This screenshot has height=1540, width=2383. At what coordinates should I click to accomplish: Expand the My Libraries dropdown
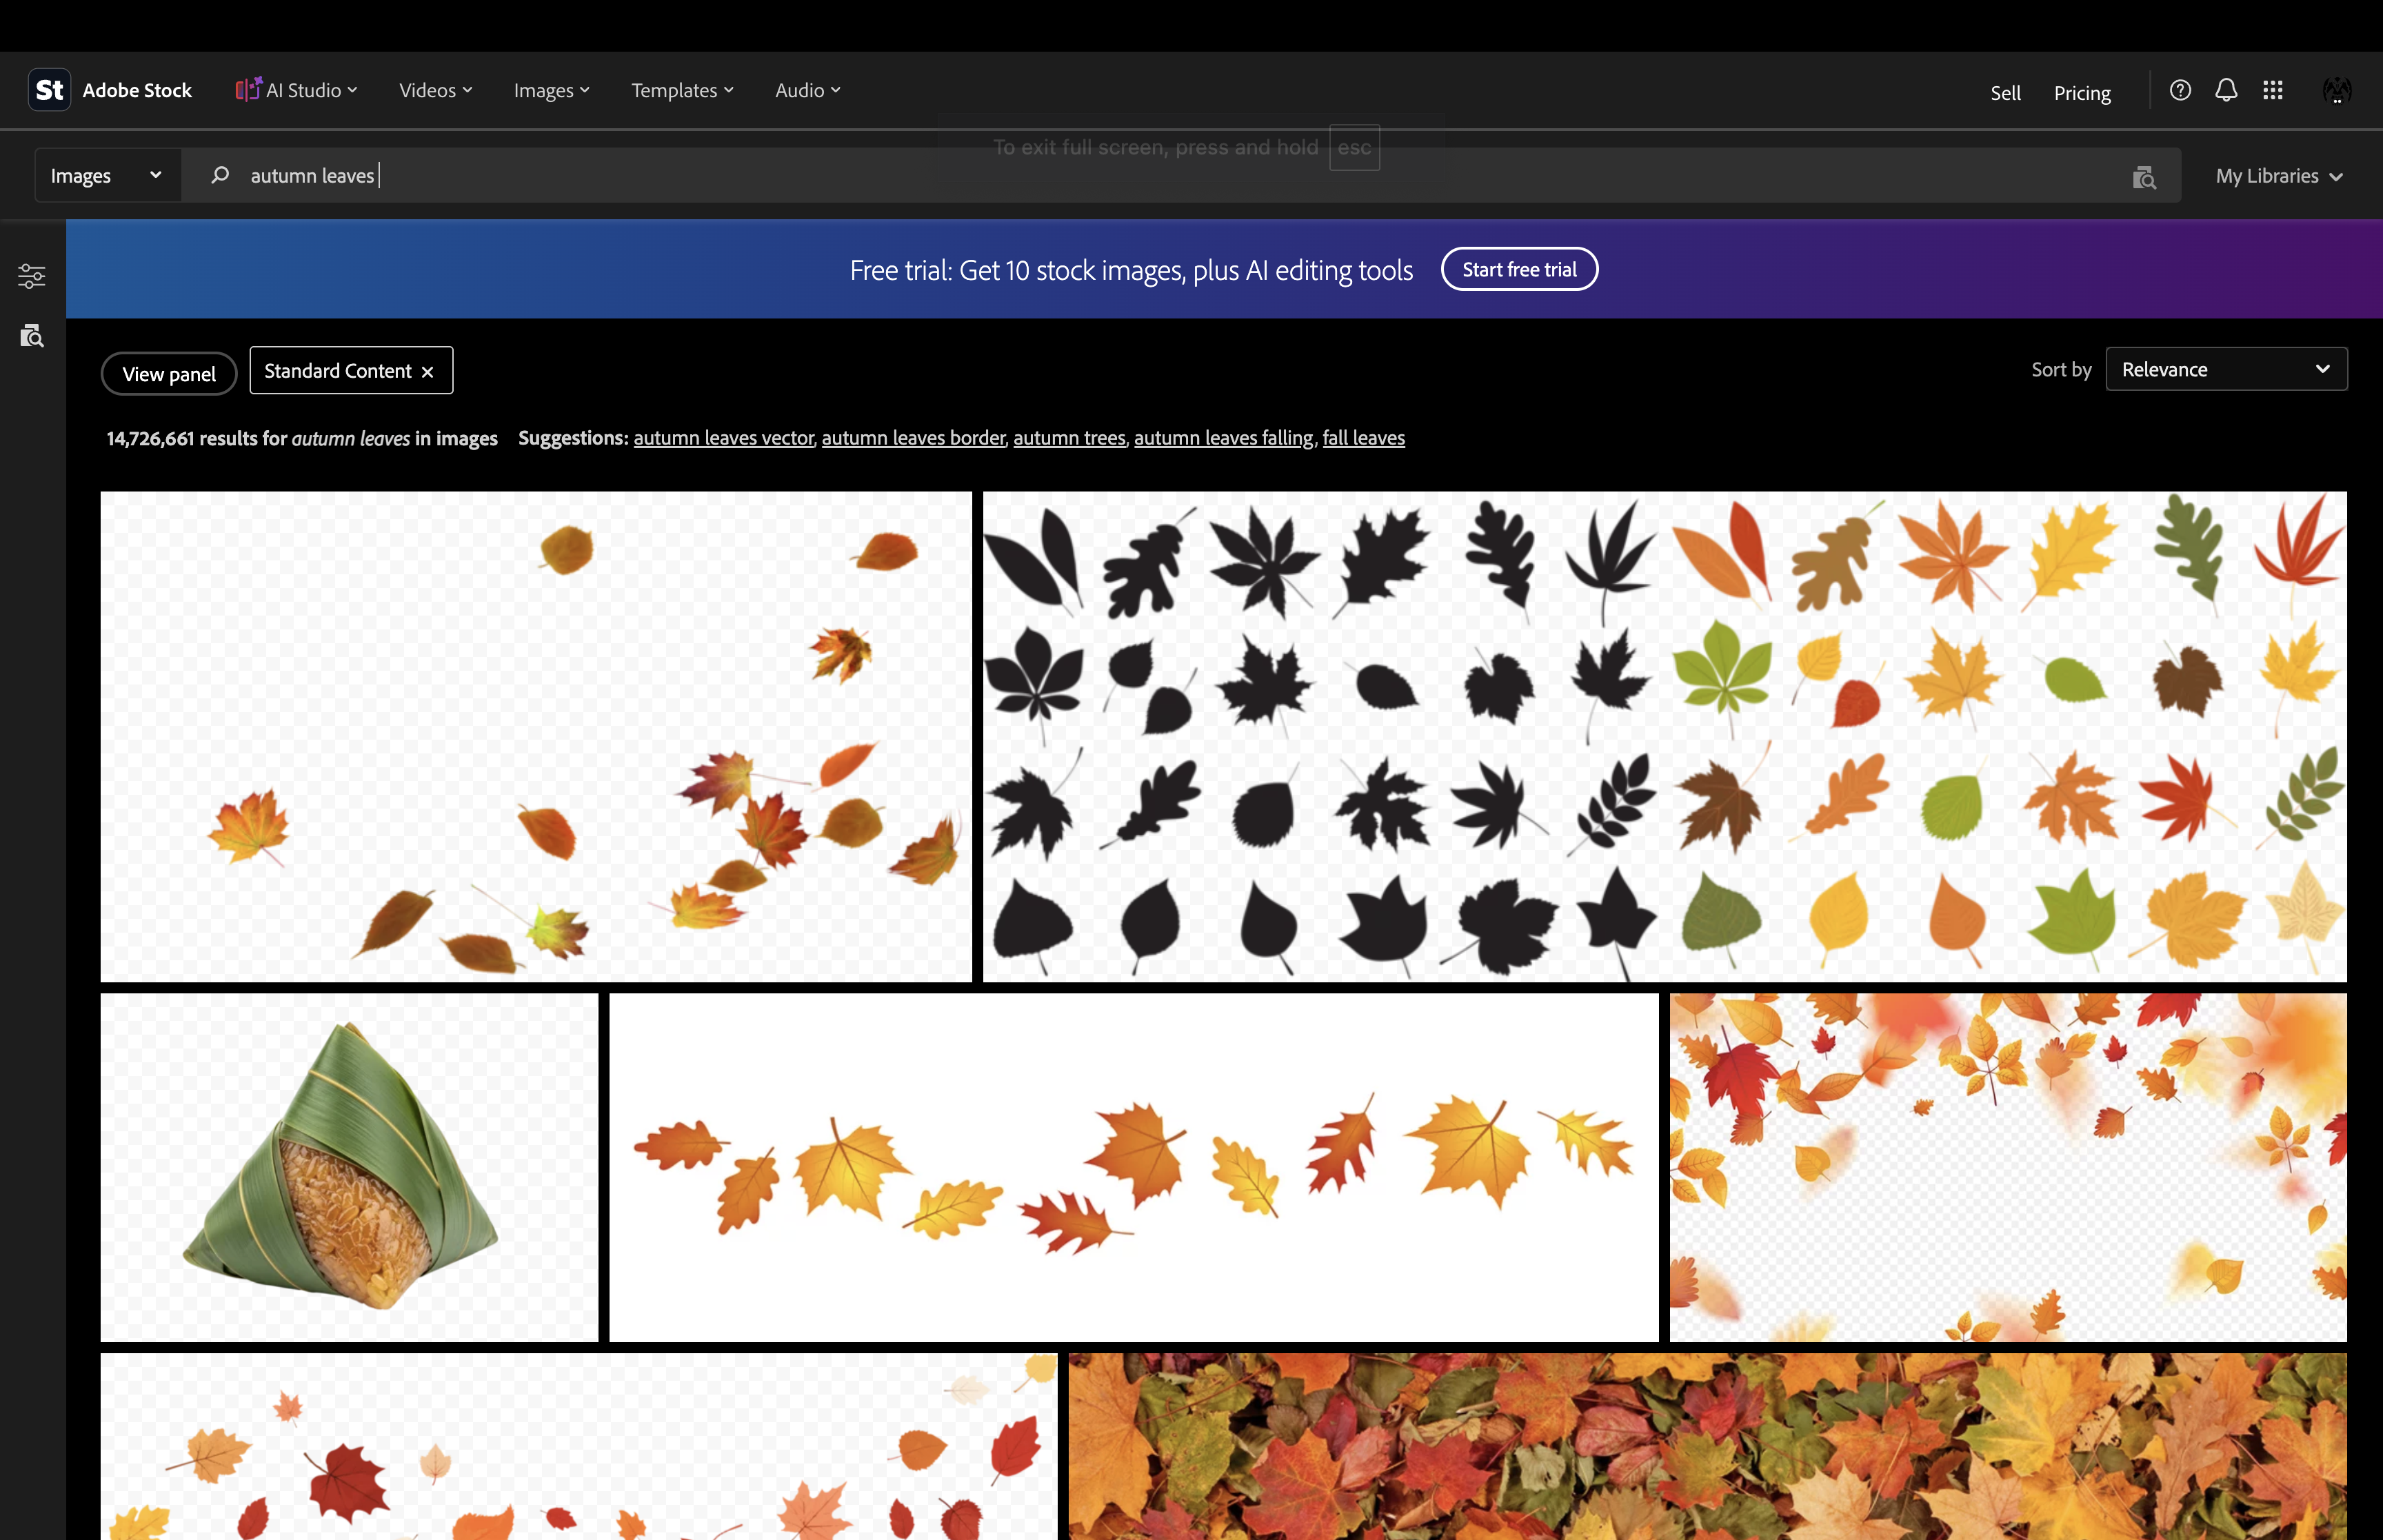tap(2279, 176)
